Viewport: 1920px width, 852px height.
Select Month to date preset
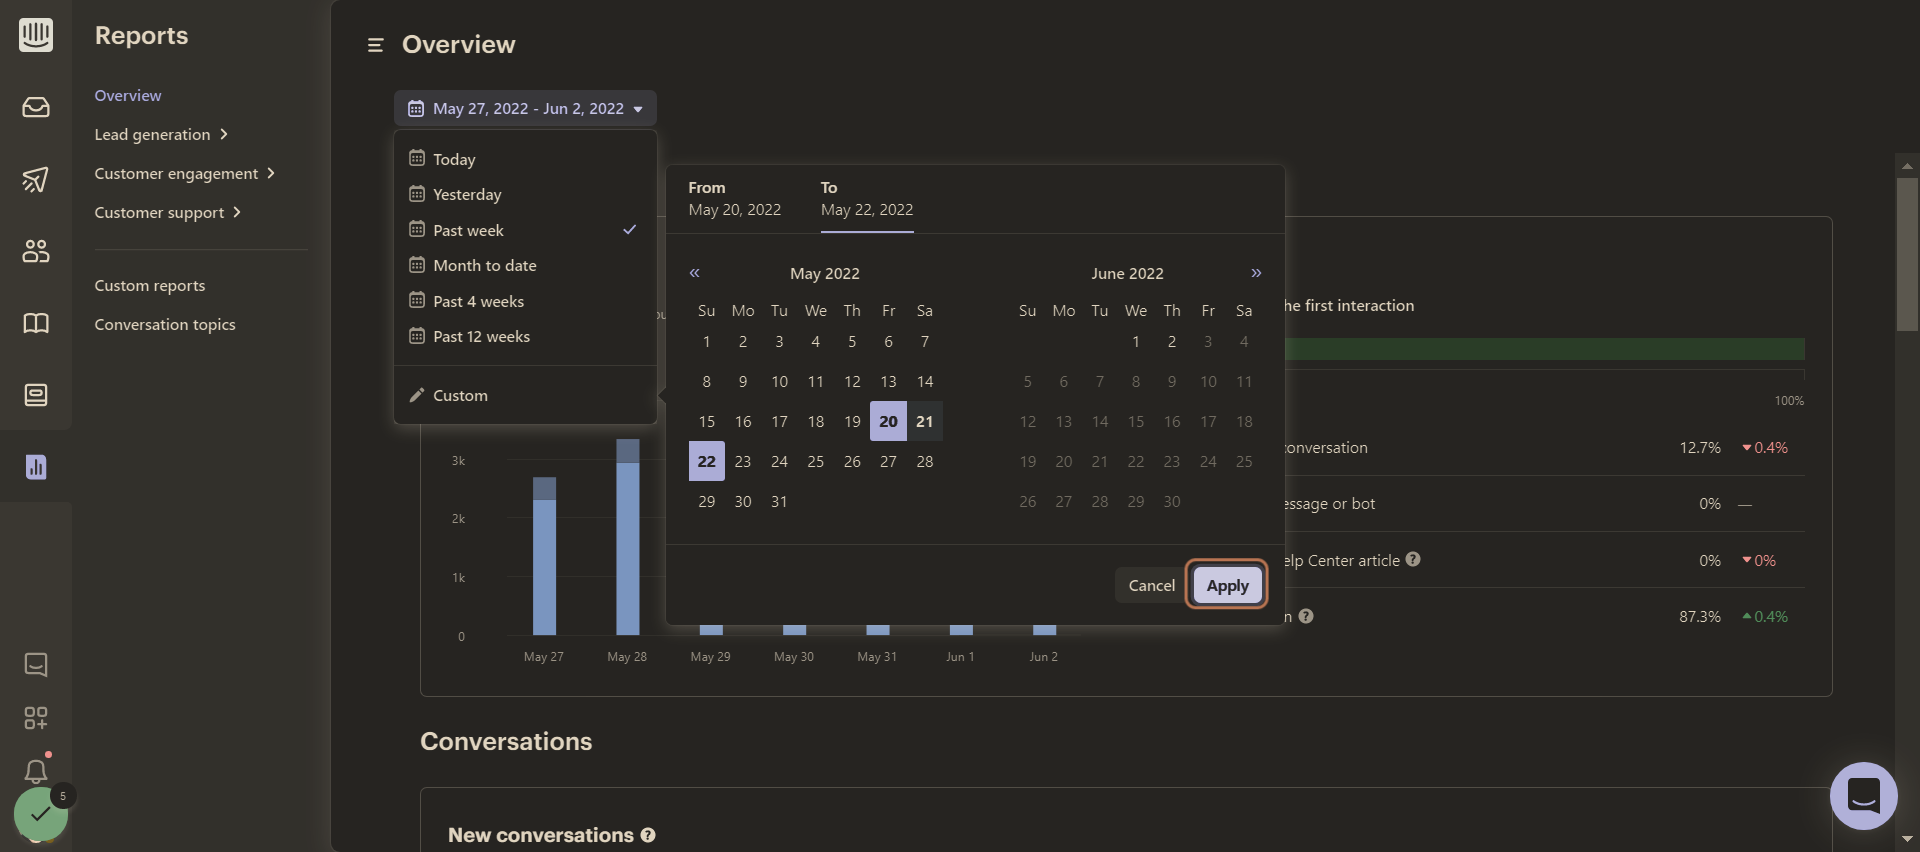click(525, 265)
